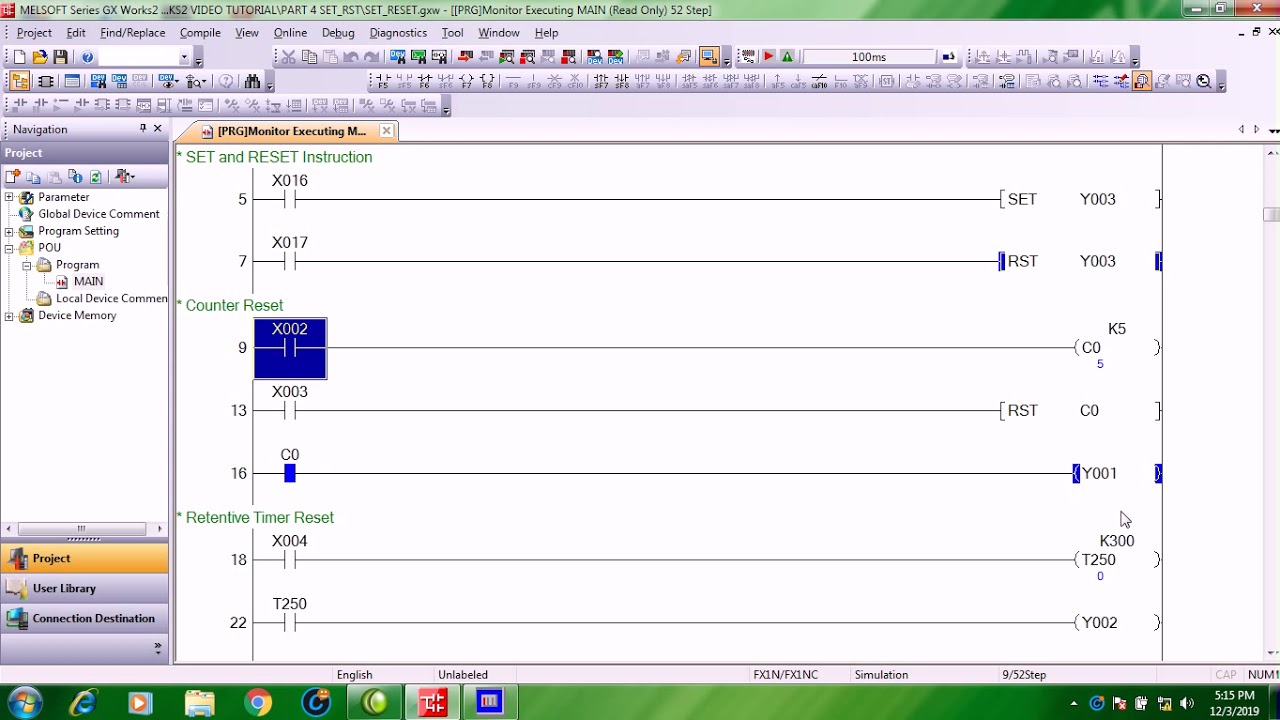Open the Online menu
The image size is (1280, 720).
tap(290, 33)
